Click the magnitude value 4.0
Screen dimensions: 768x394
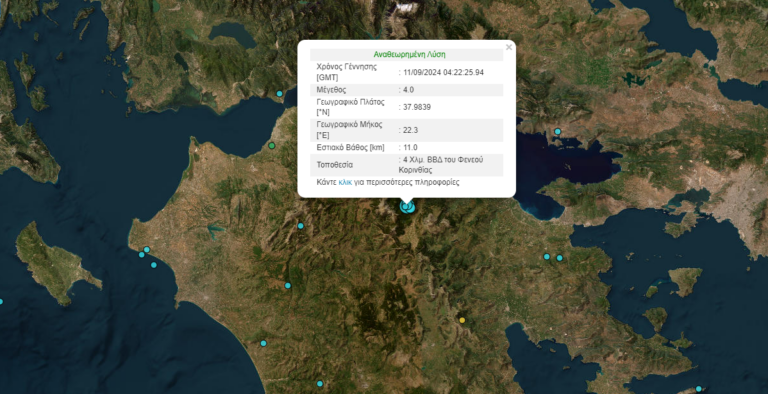(x=408, y=90)
